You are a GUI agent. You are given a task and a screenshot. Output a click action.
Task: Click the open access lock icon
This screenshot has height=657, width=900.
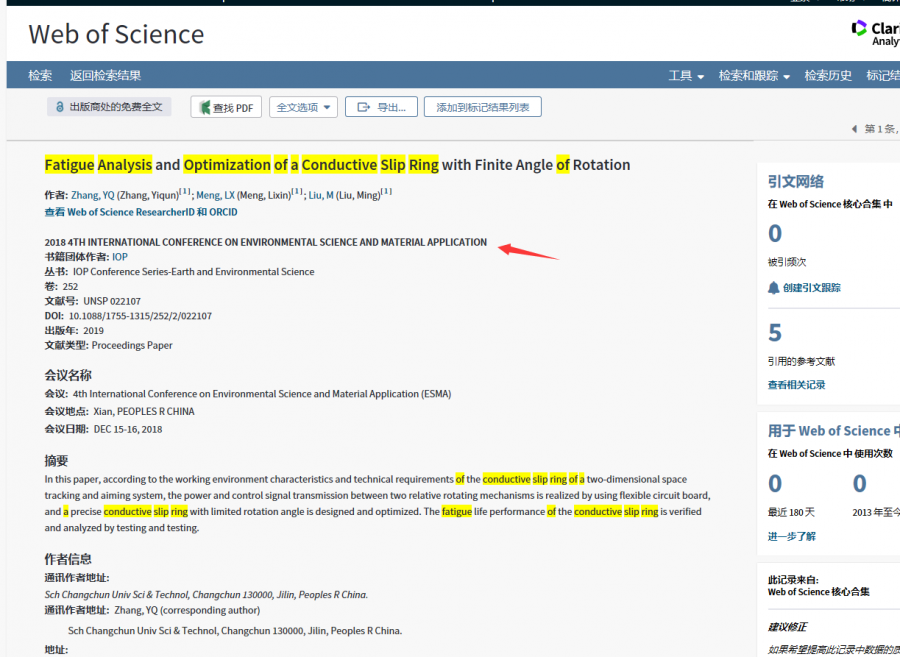tap(59, 107)
